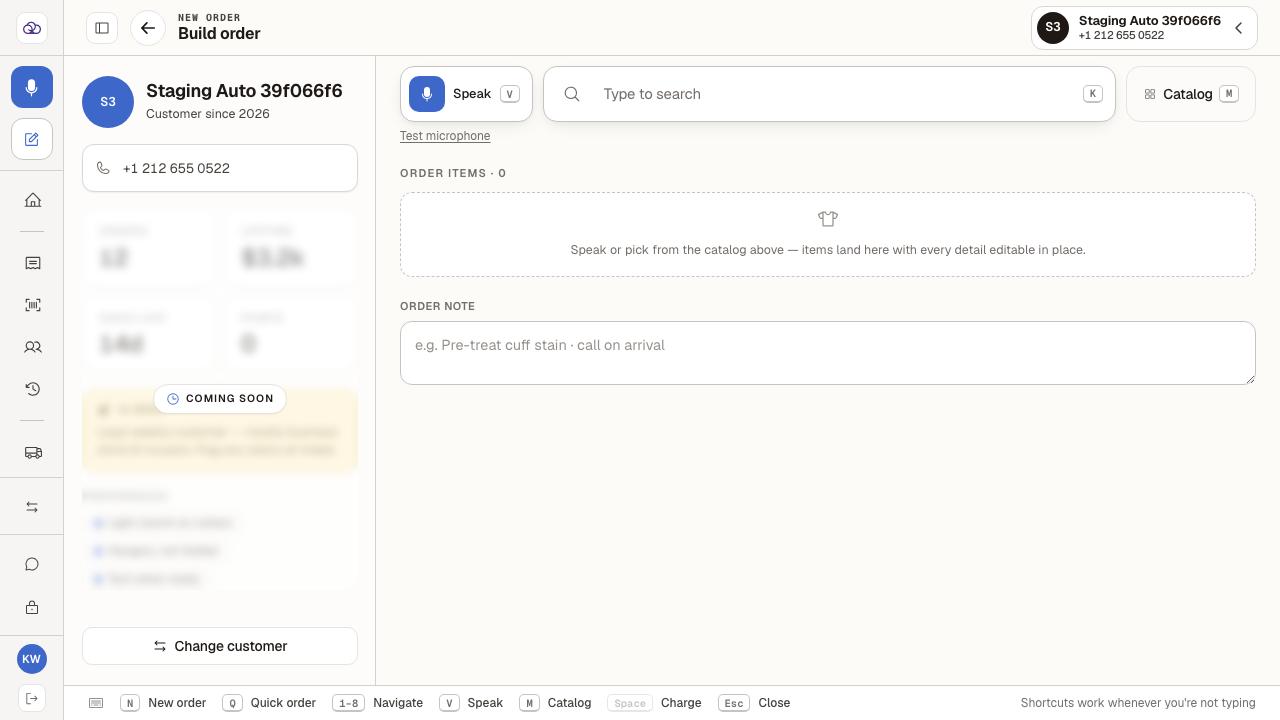Click the logout icon in sidebar
Screen dimensions: 1280x720
32,698
